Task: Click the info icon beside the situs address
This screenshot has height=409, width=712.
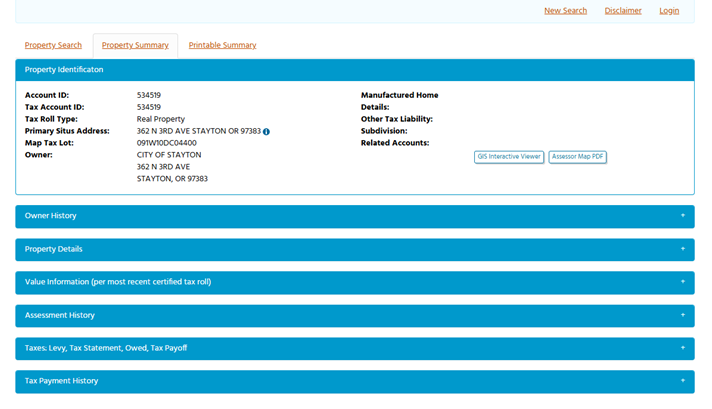Action: click(x=266, y=131)
